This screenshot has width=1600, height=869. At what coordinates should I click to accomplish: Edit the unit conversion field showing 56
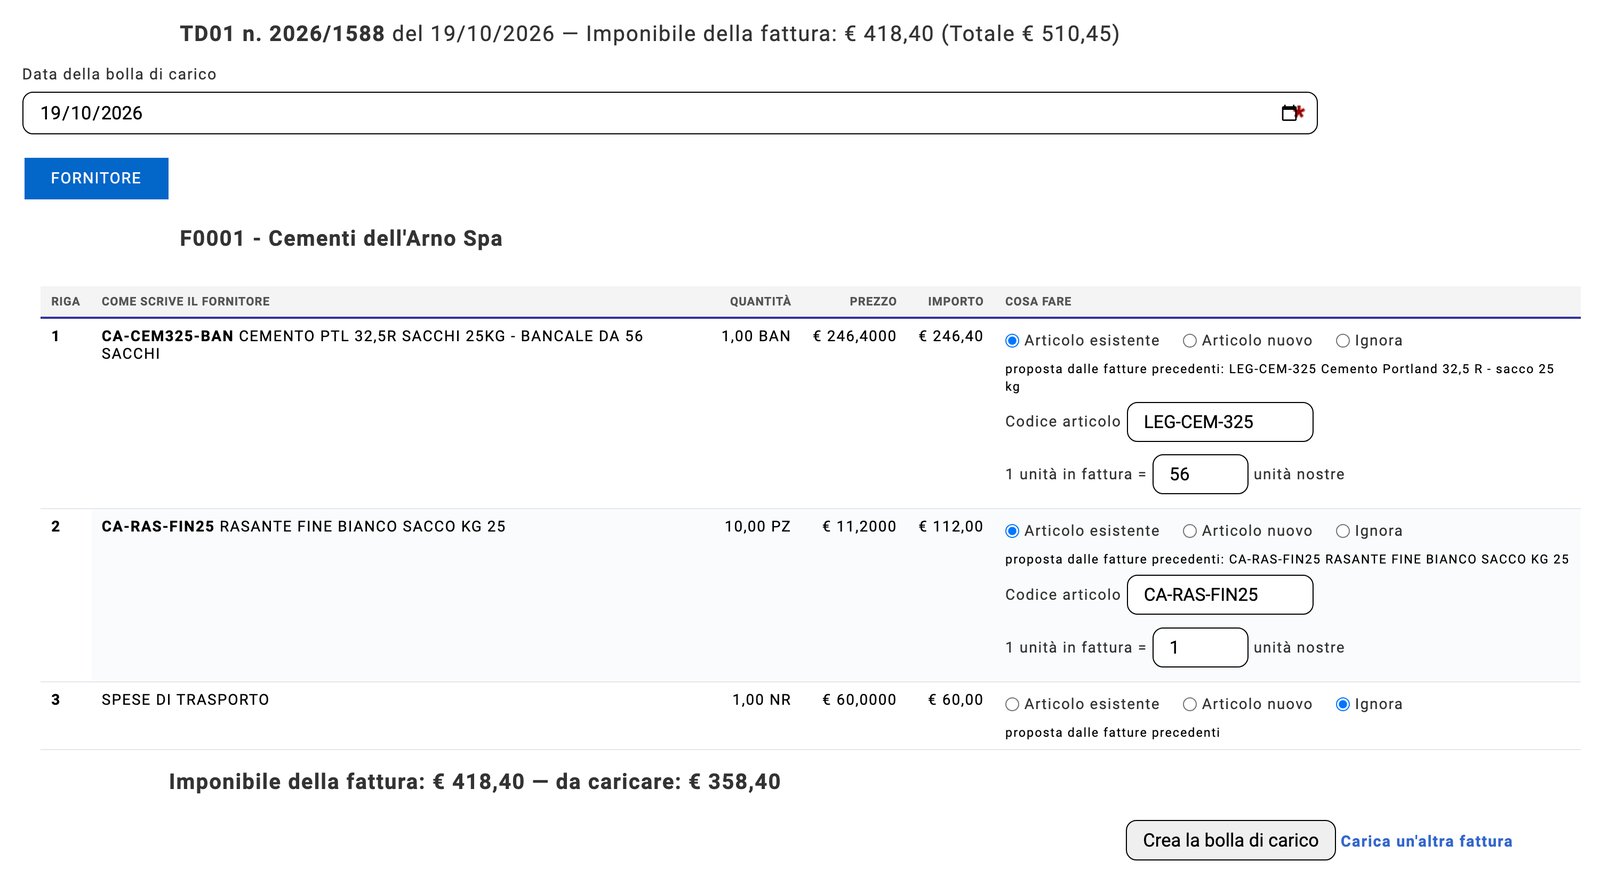click(1200, 474)
